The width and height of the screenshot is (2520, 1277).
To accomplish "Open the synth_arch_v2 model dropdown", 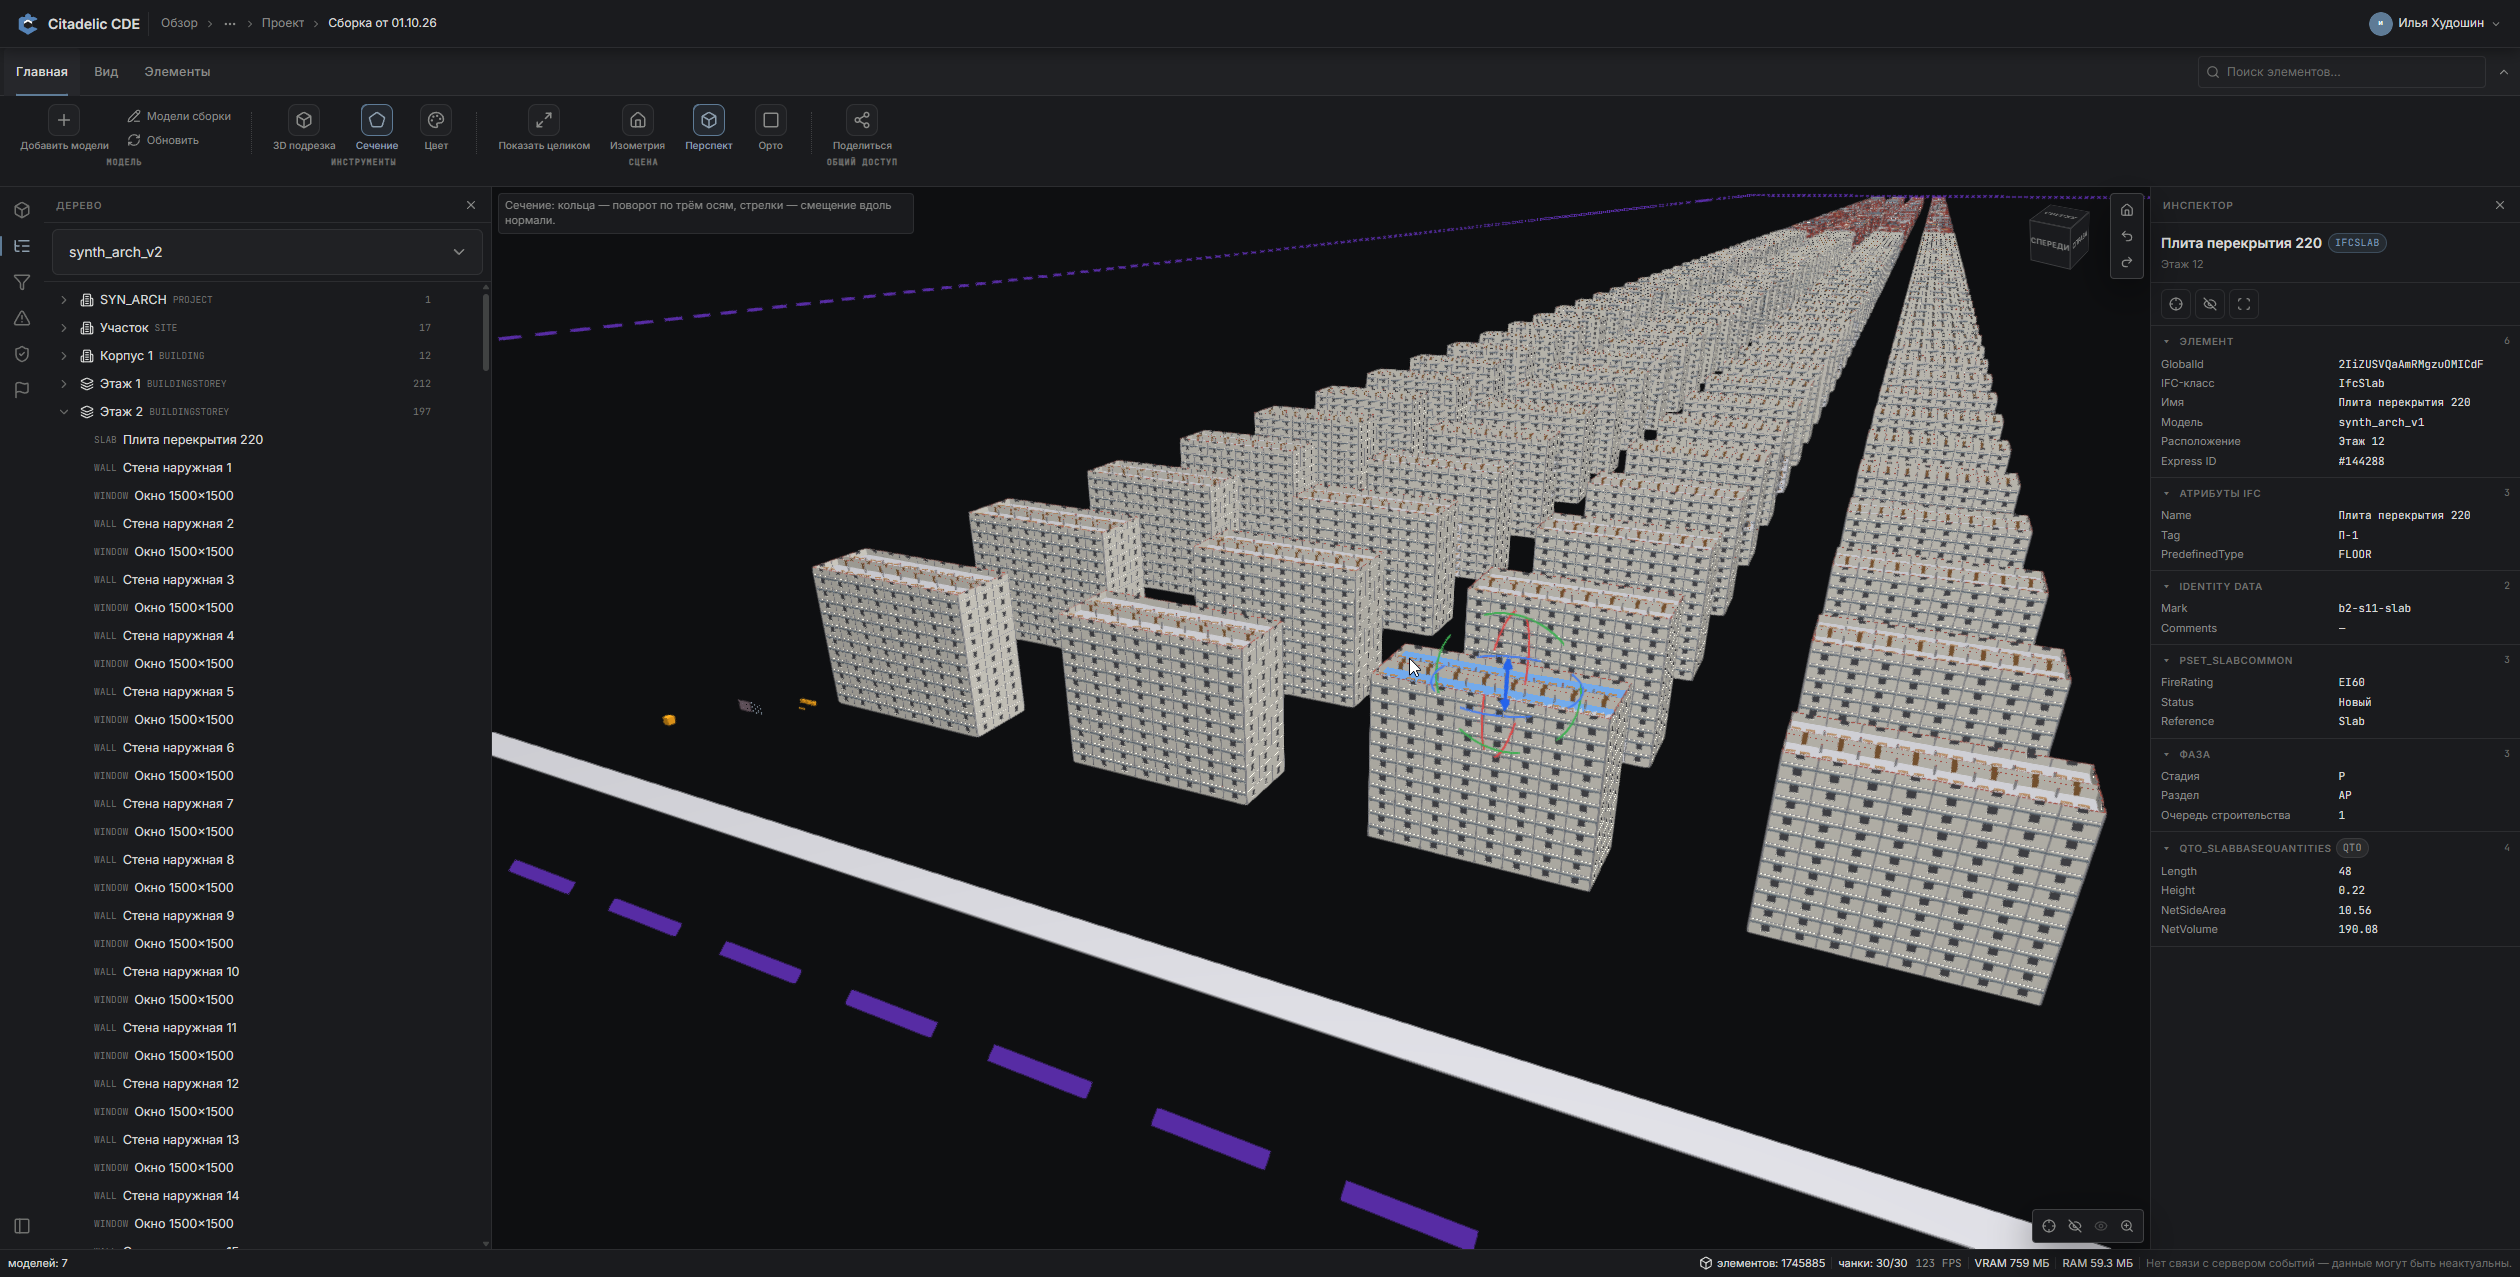I will tap(267, 252).
